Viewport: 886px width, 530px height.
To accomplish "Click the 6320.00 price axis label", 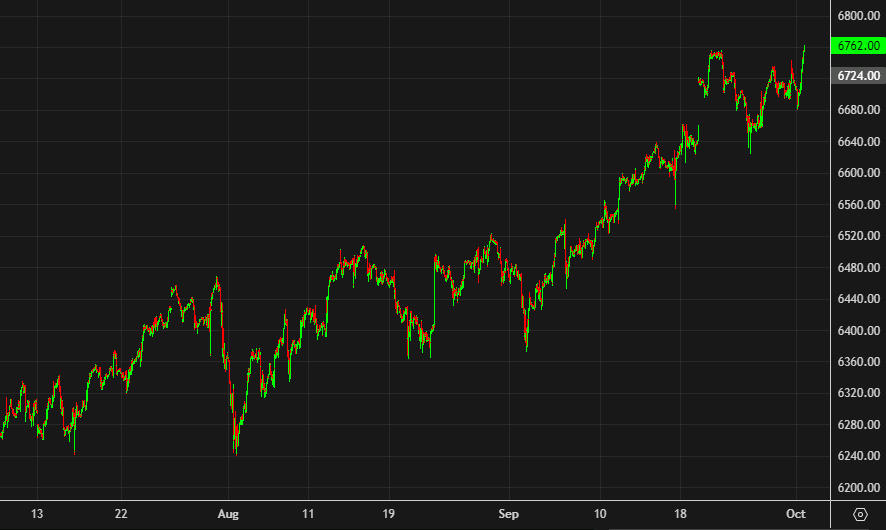I will tap(859, 393).
